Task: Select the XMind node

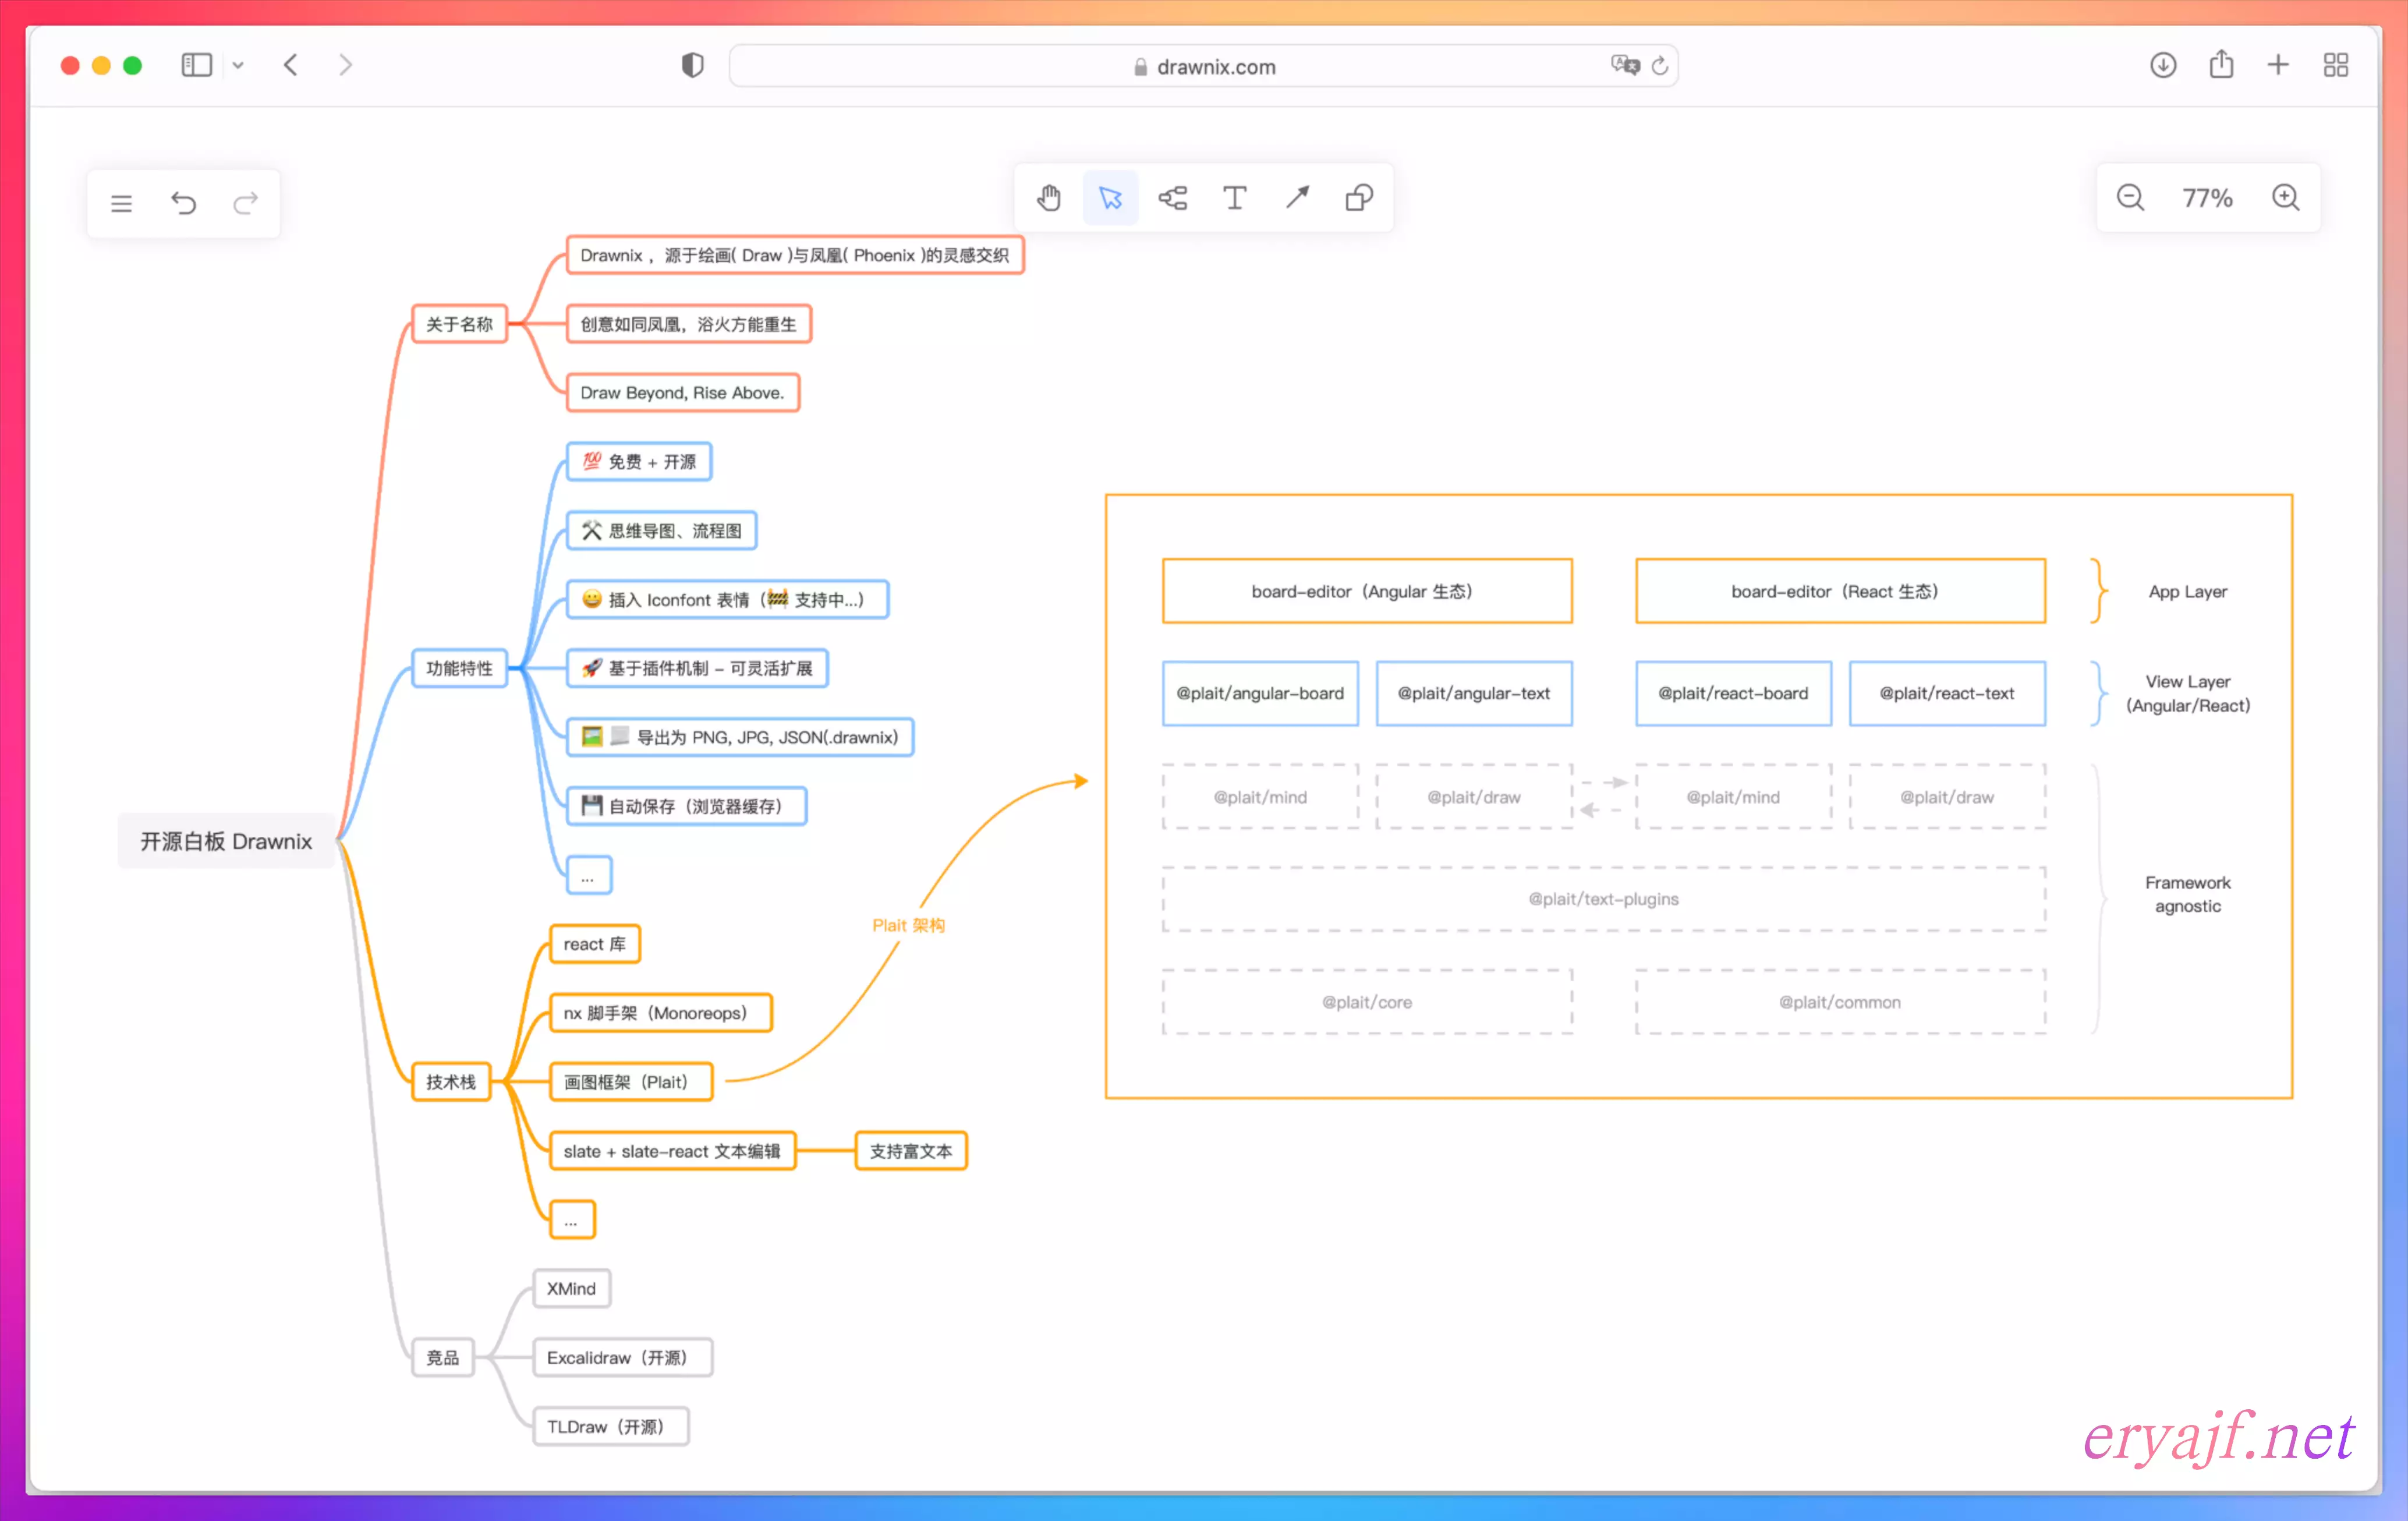Action: (x=572, y=1289)
